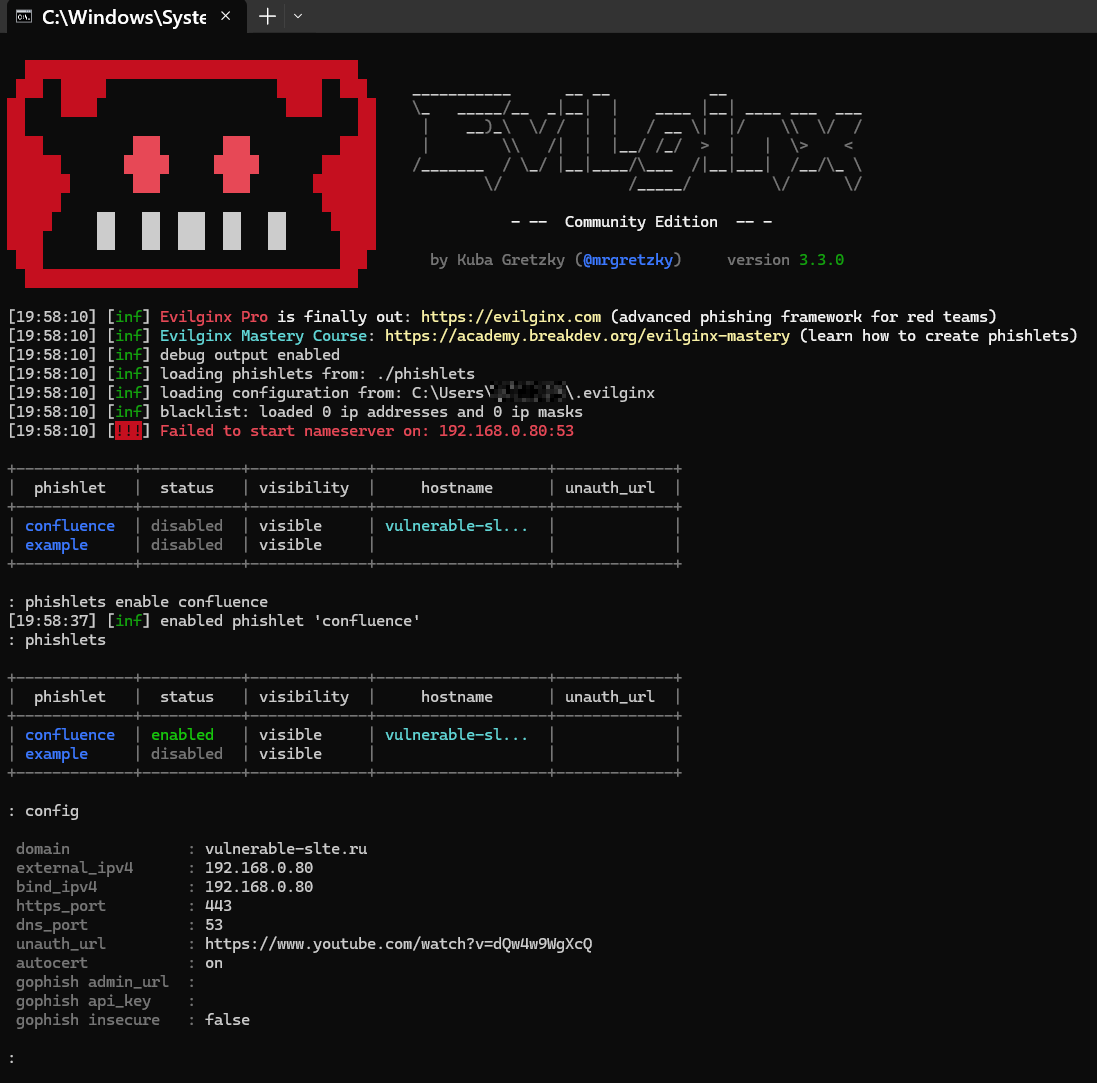Click the 'visibility' header in first table
This screenshot has height=1083, width=1097.
tap(304, 488)
